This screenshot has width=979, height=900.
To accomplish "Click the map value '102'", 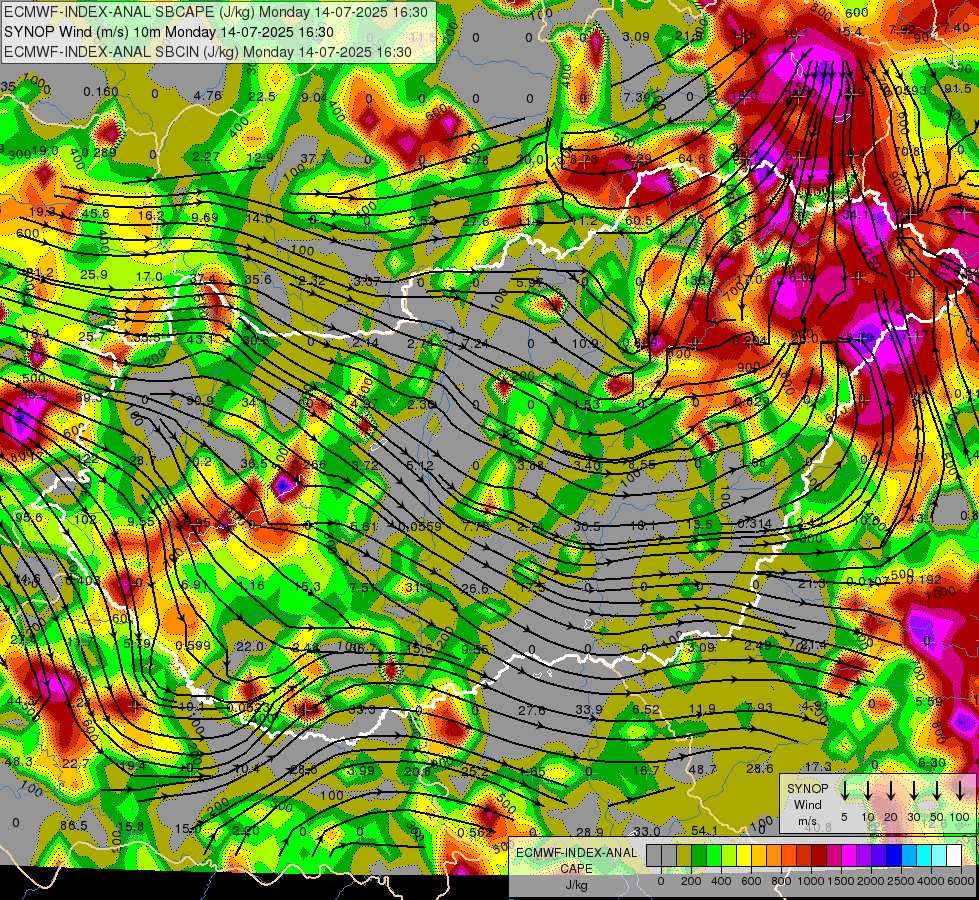I will pyautogui.click(x=86, y=520).
